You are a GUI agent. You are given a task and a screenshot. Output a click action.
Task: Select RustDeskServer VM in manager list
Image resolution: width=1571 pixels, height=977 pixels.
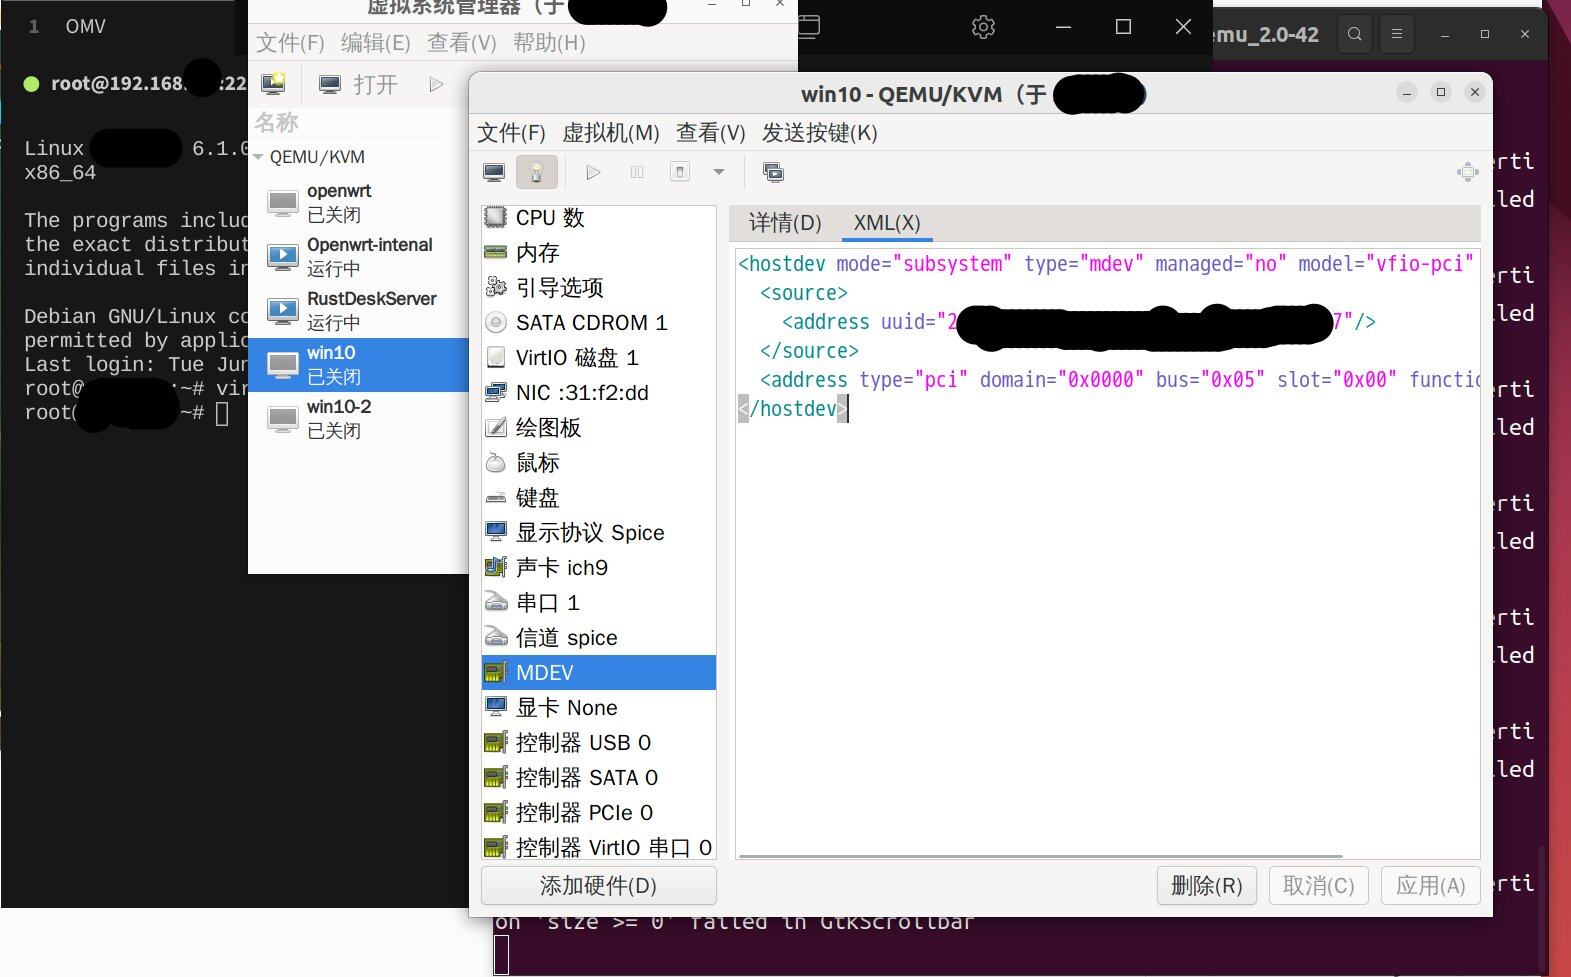coord(358,311)
